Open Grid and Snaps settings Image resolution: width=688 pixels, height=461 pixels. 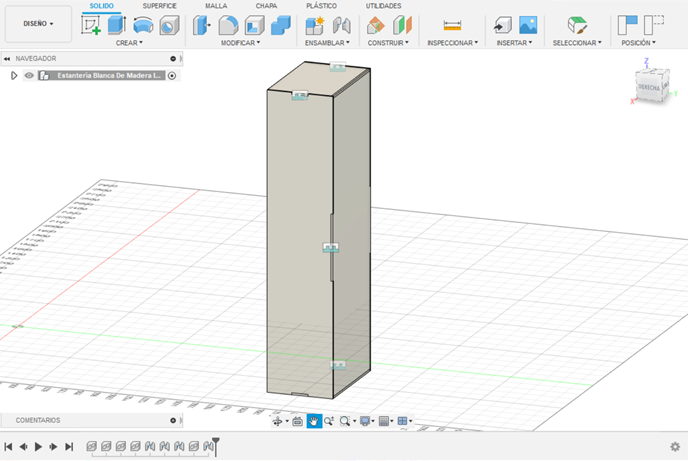pyautogui.click(x=384, y=422)
